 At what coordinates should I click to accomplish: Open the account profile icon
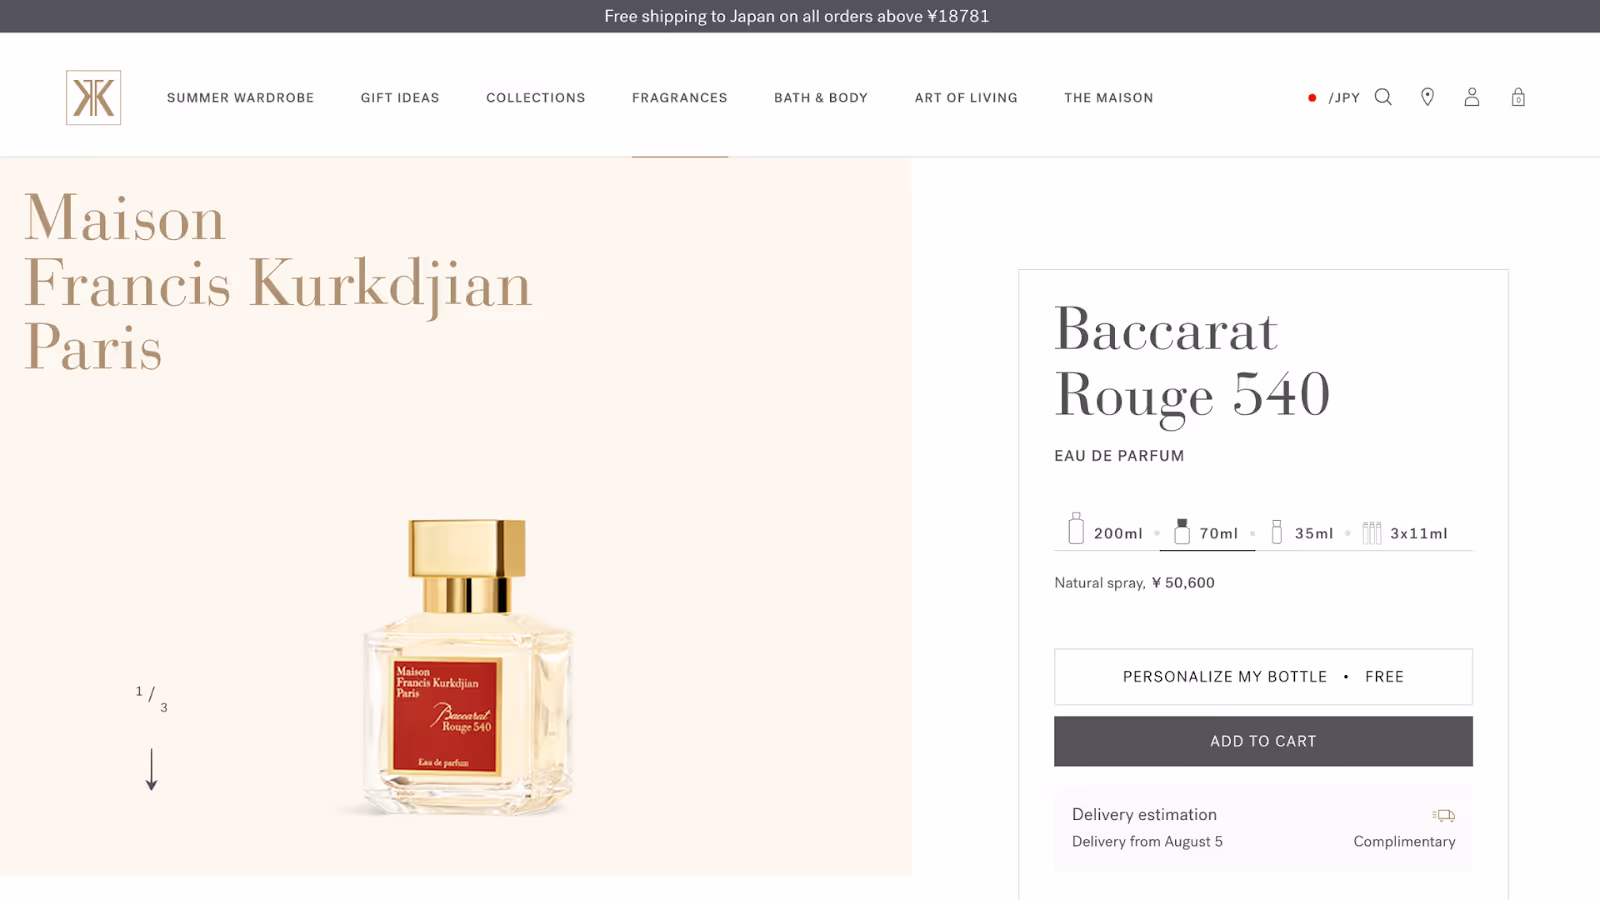coord(1471,97)
